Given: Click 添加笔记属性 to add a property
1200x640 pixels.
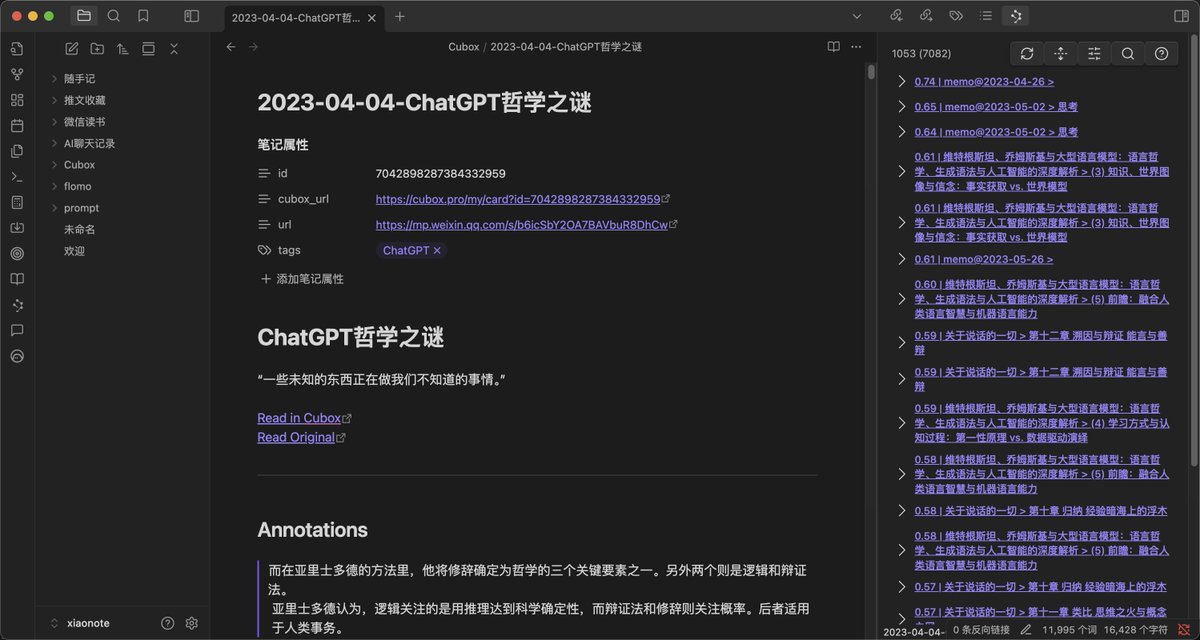Looking at the screenshot, I should 301,279.
